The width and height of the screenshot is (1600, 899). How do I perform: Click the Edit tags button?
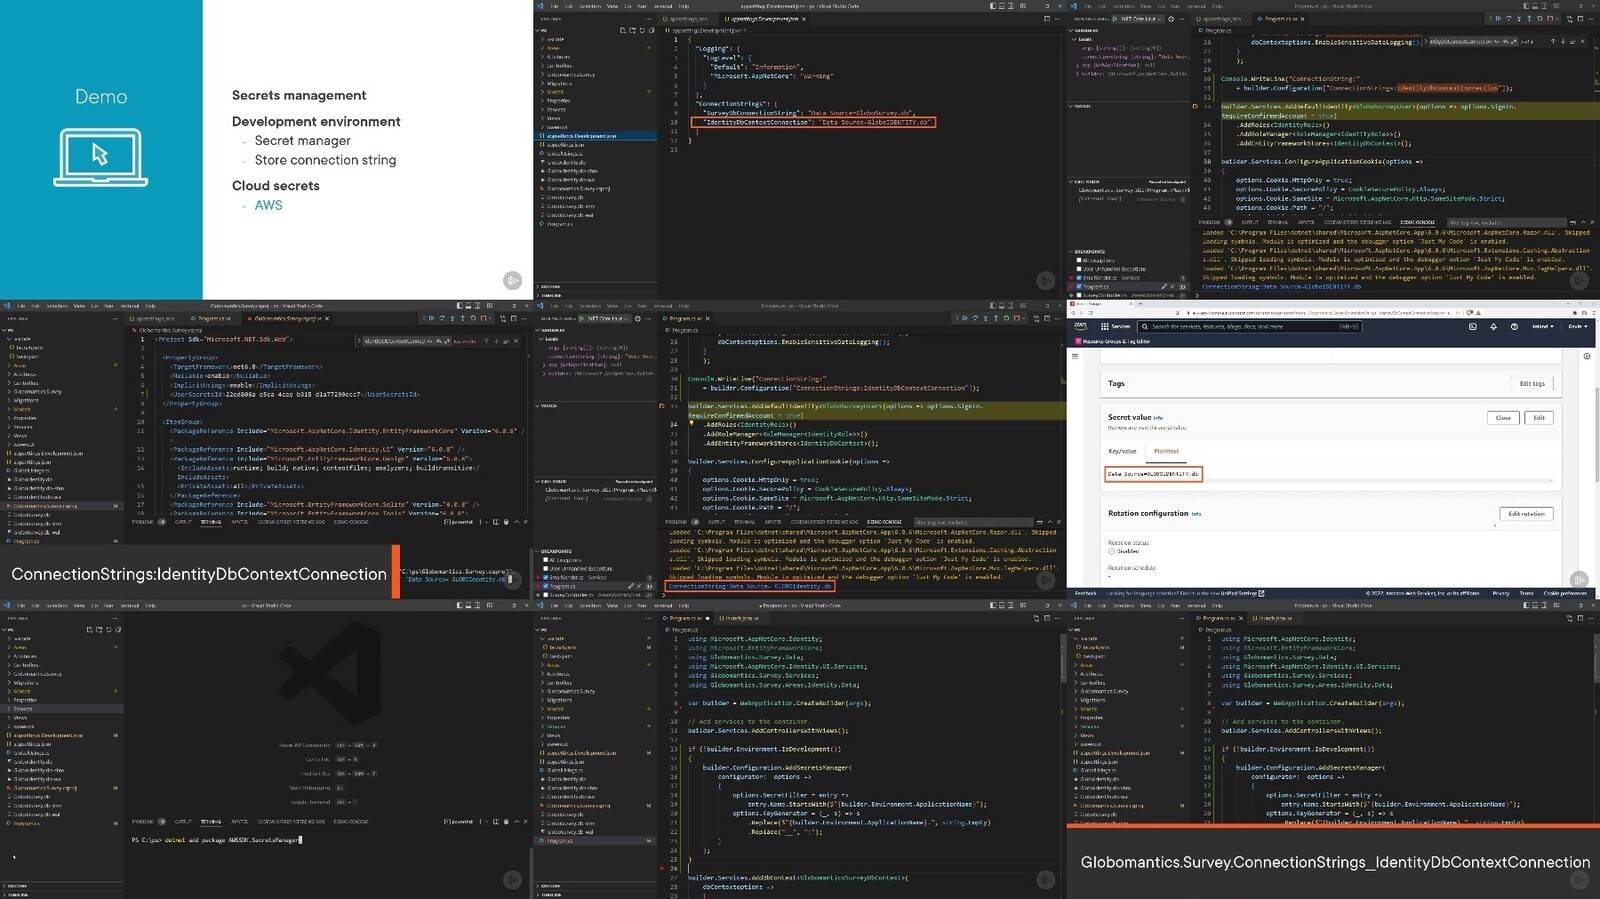[1531, 384]
